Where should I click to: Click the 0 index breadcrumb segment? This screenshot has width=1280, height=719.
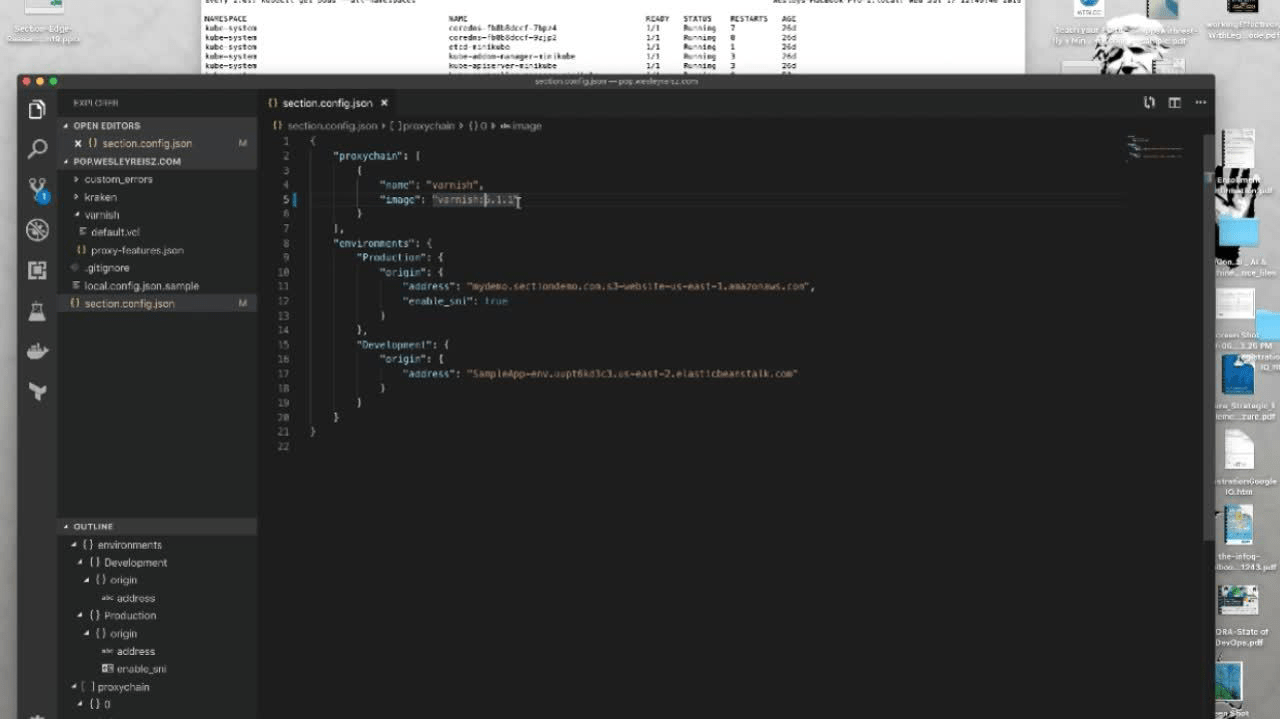pos(477,126)
